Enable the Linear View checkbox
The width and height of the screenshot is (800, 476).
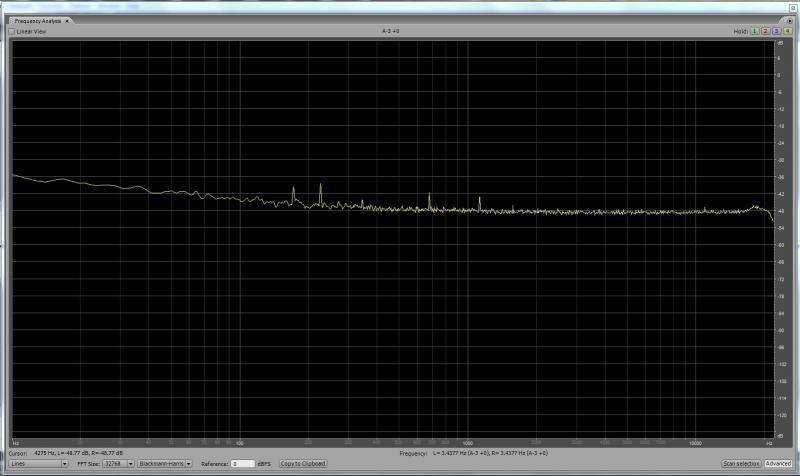click(x=12, y=31)
